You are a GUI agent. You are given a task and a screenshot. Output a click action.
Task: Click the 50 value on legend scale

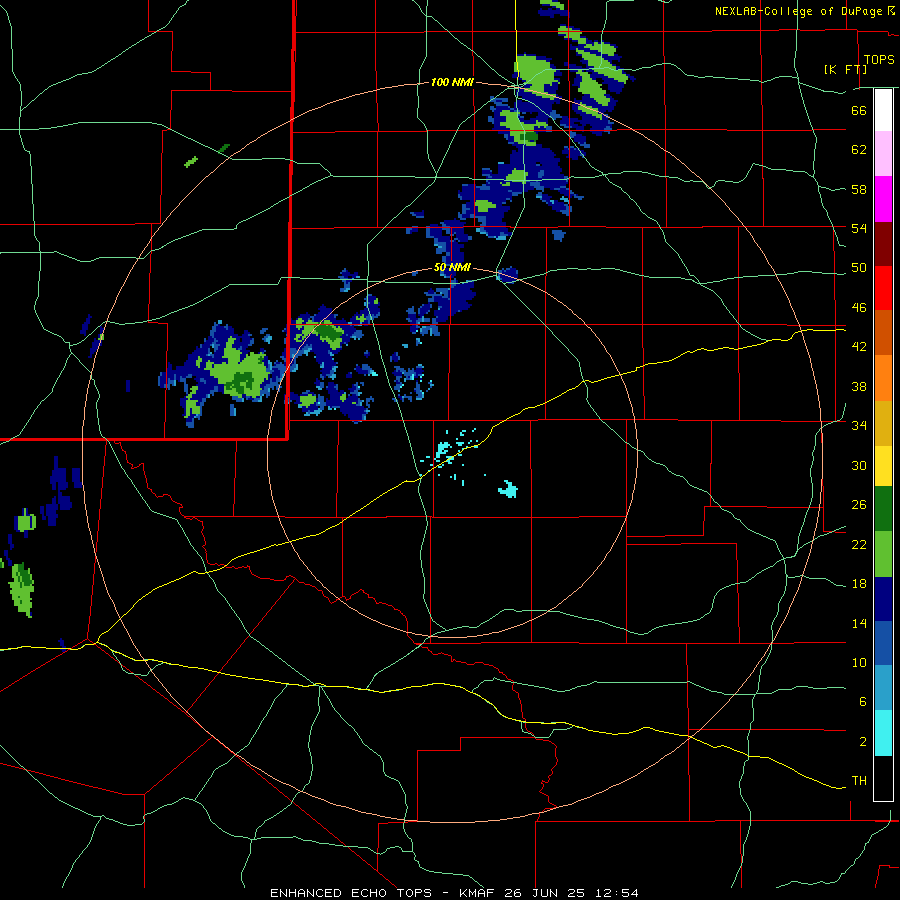(x=859, y=268)
